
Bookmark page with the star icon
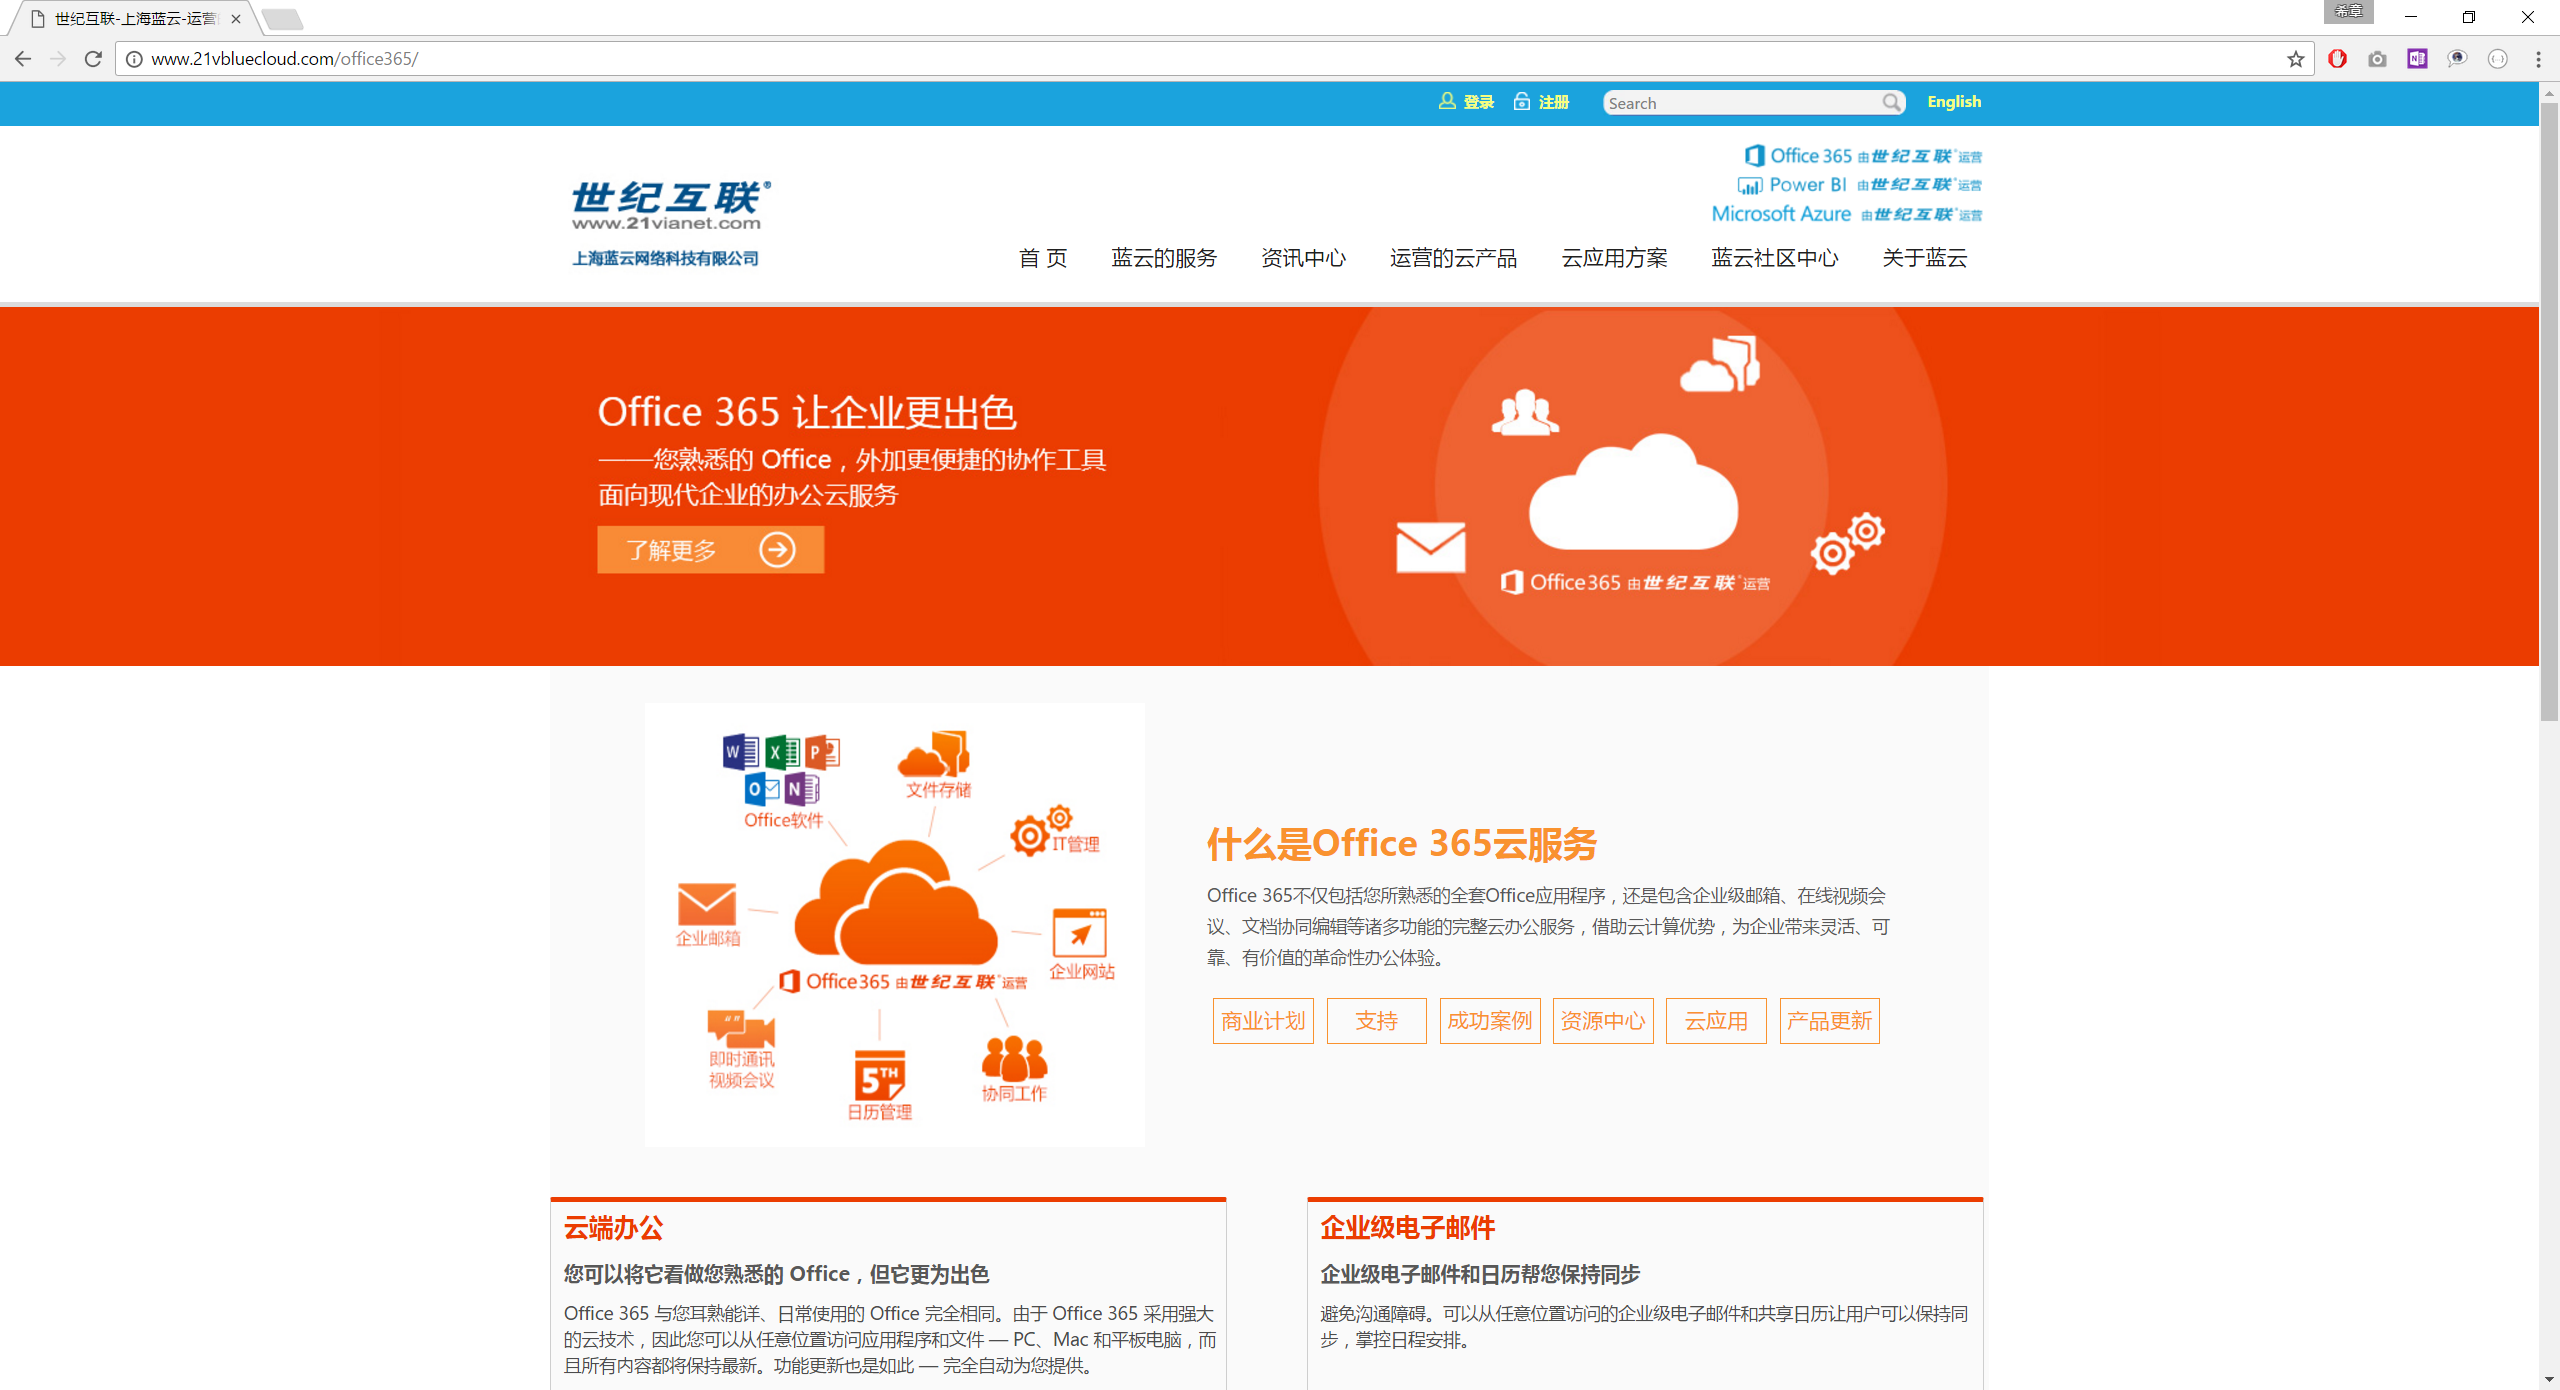[2295, 59]
